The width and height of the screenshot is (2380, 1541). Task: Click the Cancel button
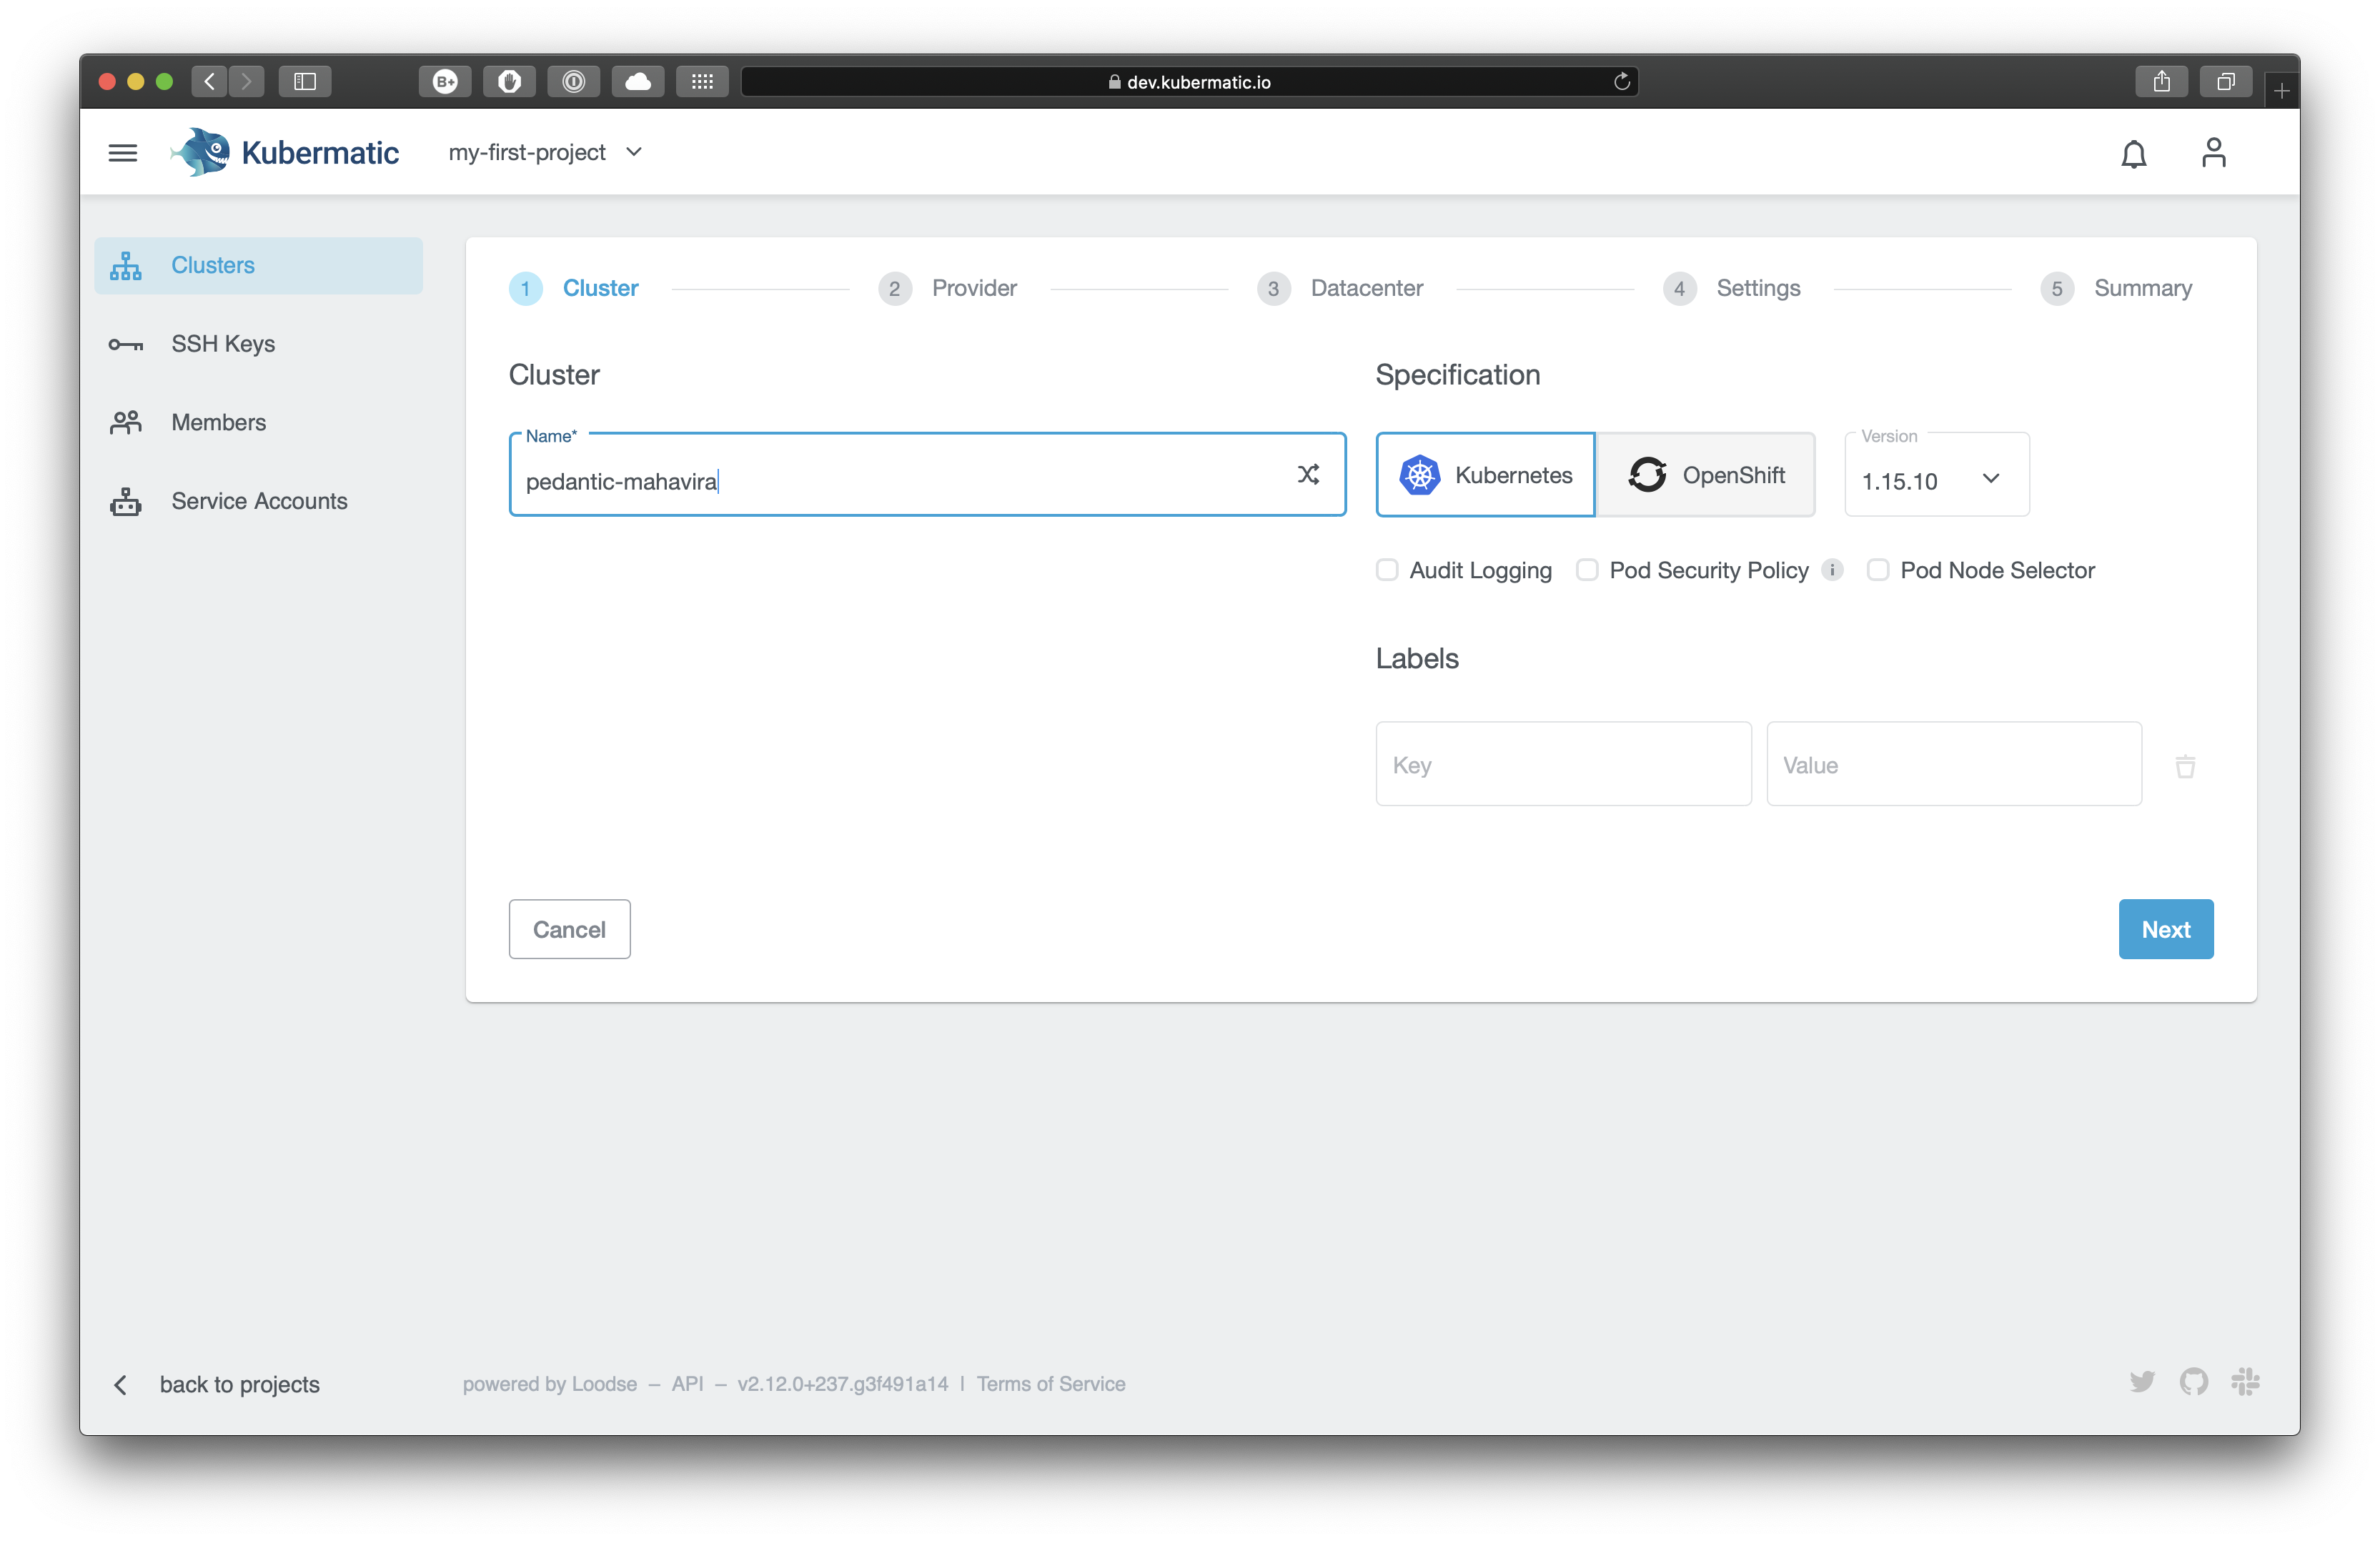pyautogui.click(x=569, y=928)
